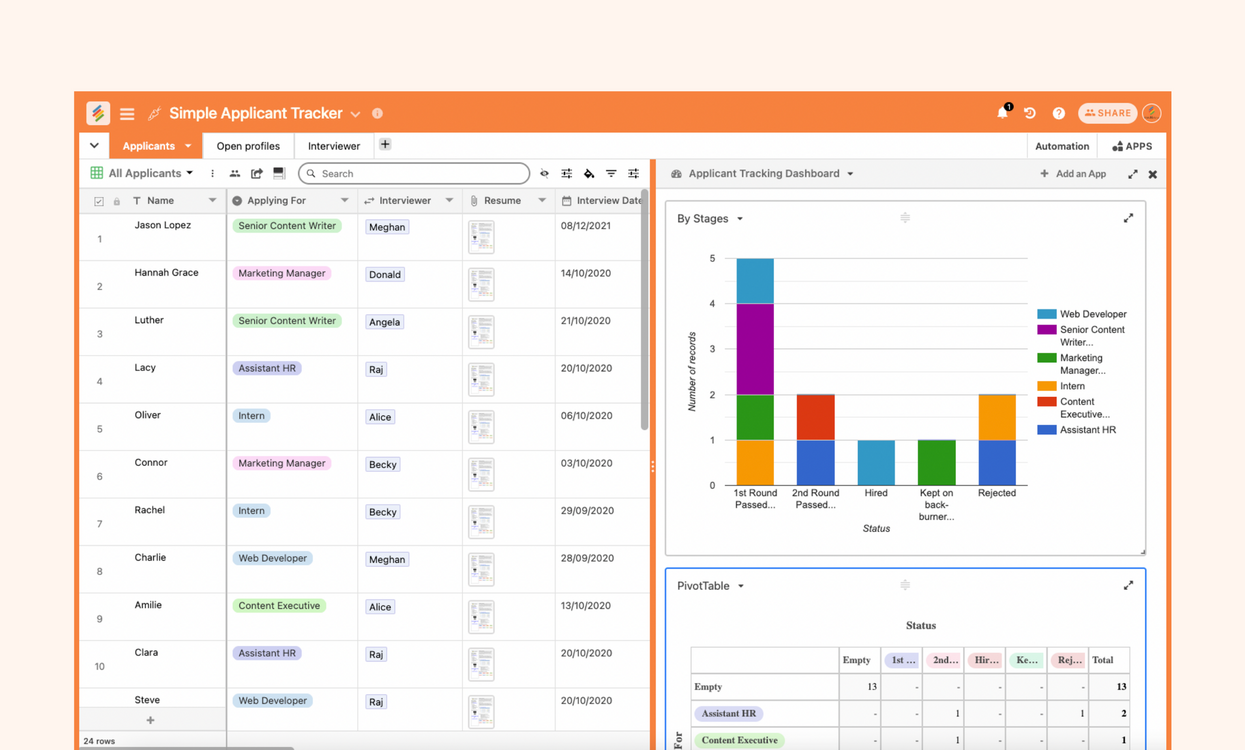
Task: Switch to the Interviewer tab
Action: point(334,146)
